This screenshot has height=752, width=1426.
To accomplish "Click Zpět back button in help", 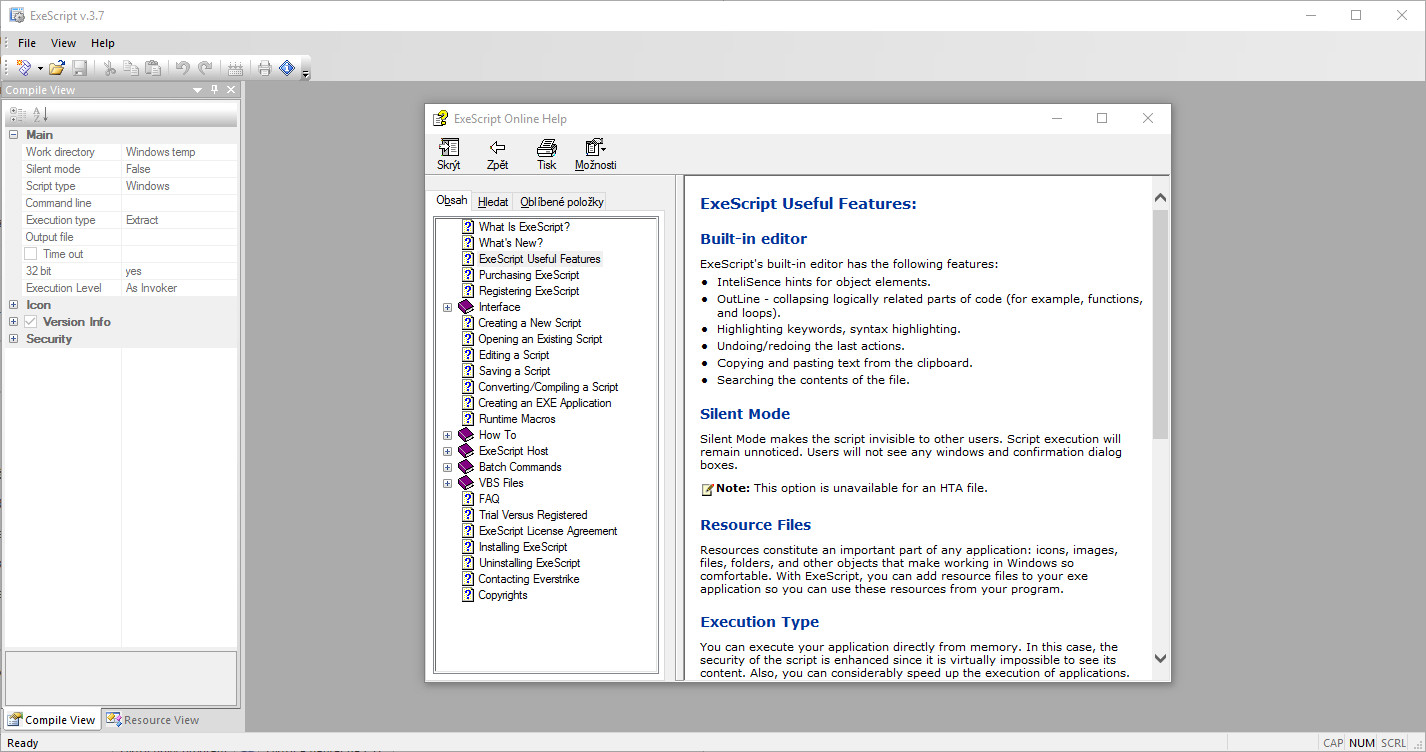I will 497,155.
